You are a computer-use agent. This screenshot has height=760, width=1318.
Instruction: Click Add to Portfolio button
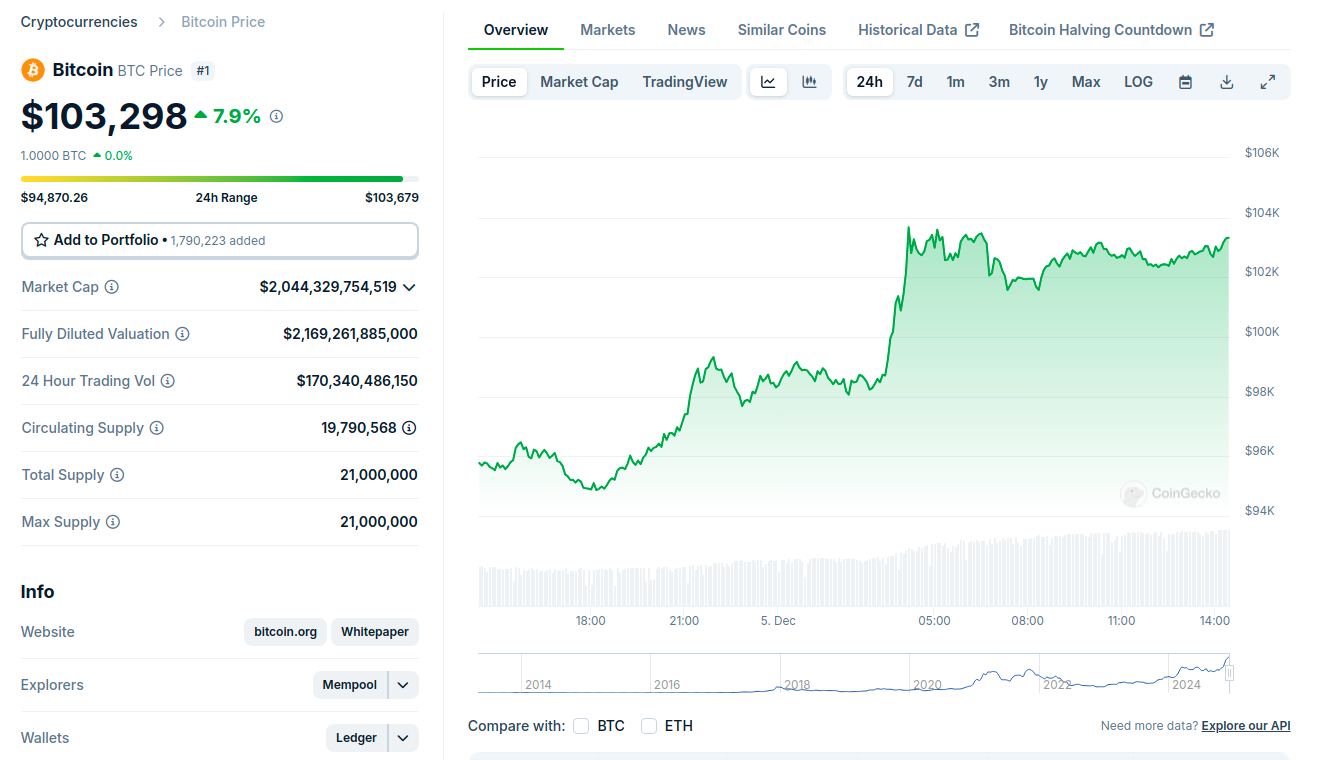pos(220,240)
